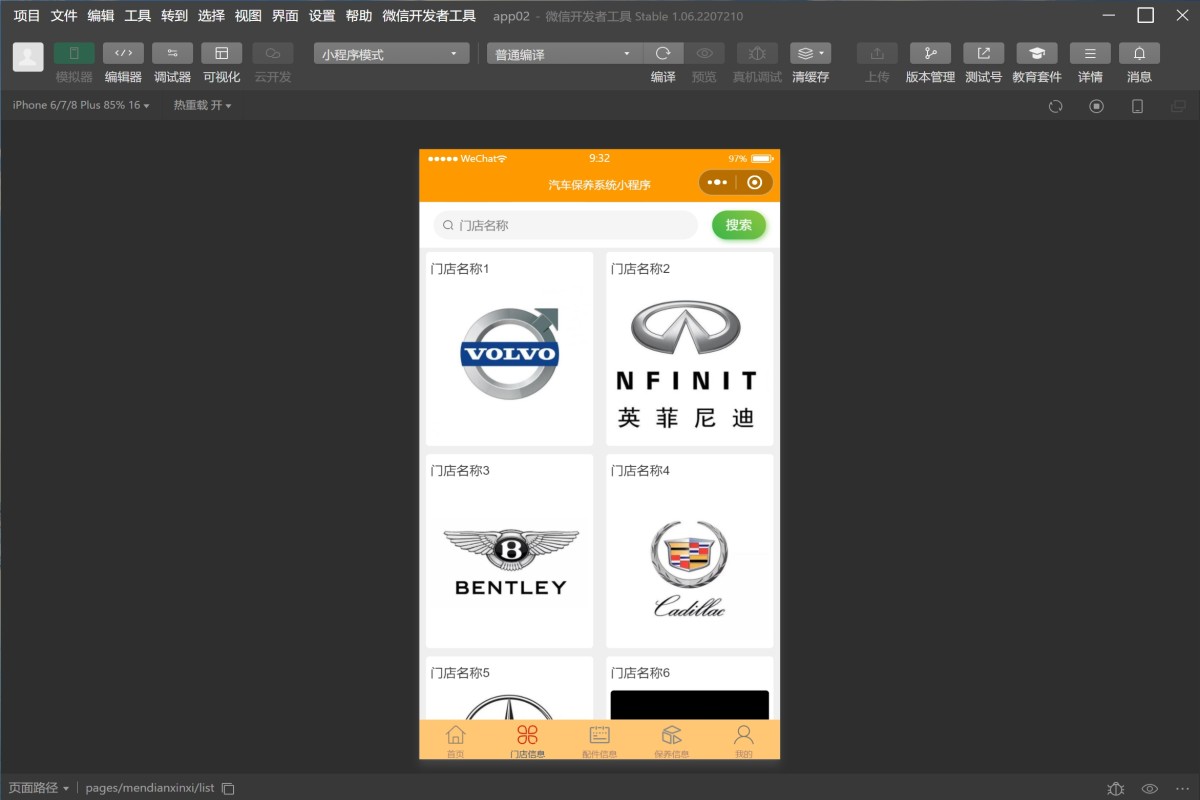1200x800 pixels.
Task: Expand the 页面路径 dropdown
Action: coord(39,788)
